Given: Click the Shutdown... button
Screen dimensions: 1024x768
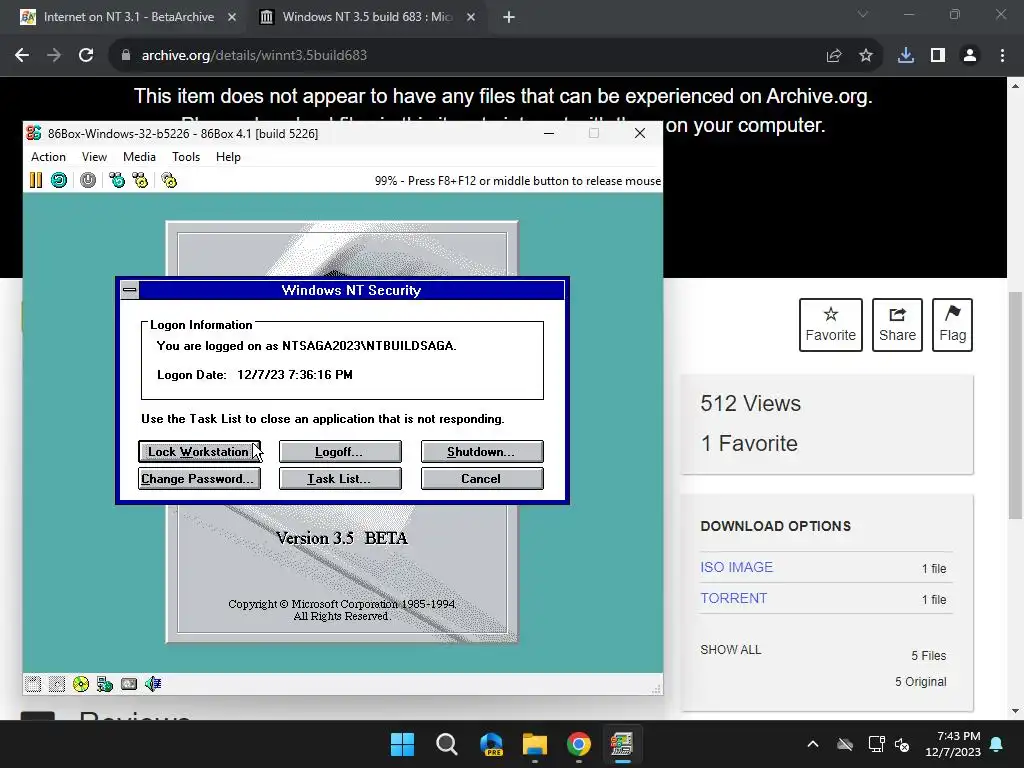Looking at the screenshot, I should 482,451.
